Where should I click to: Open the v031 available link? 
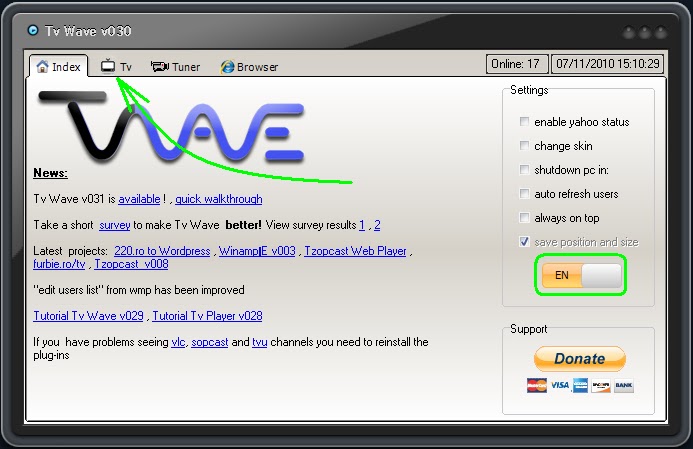click(139, 199)
